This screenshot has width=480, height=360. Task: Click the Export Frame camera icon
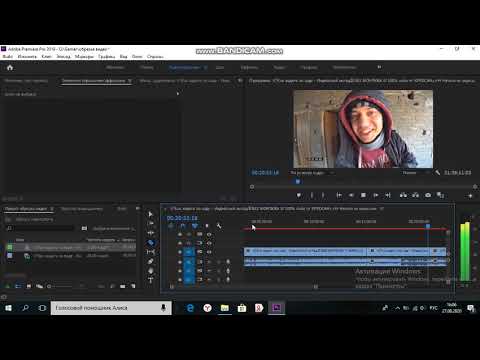428,195
